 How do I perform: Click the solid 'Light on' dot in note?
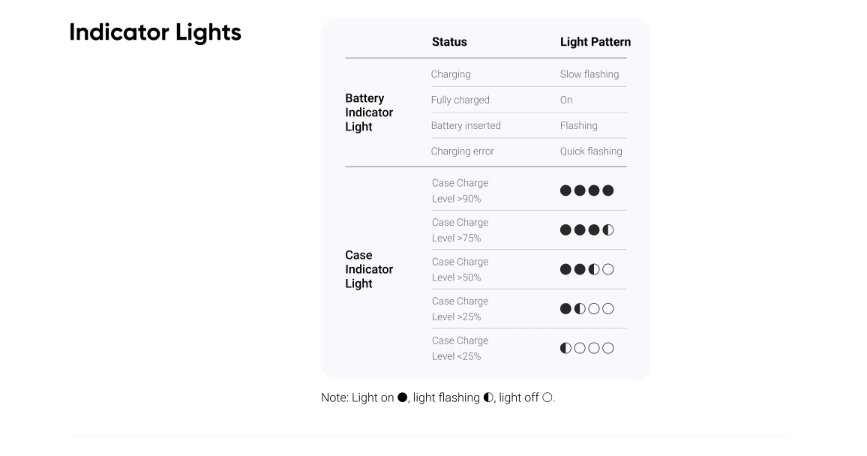(403, 397)
